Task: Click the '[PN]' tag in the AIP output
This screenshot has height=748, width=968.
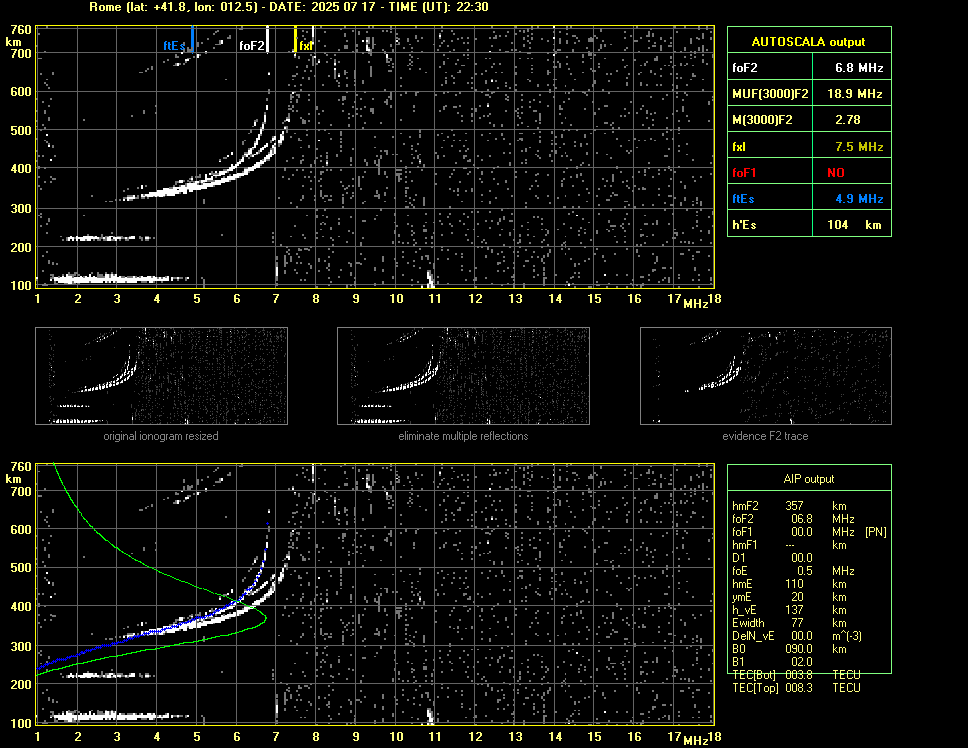Action: click(875, 532)
